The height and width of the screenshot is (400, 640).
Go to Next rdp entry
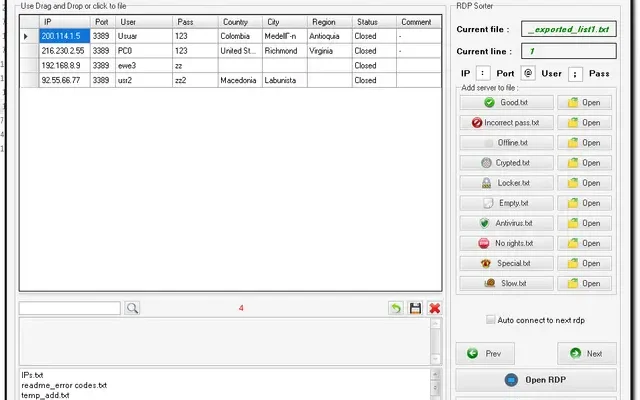coord(586,353)
